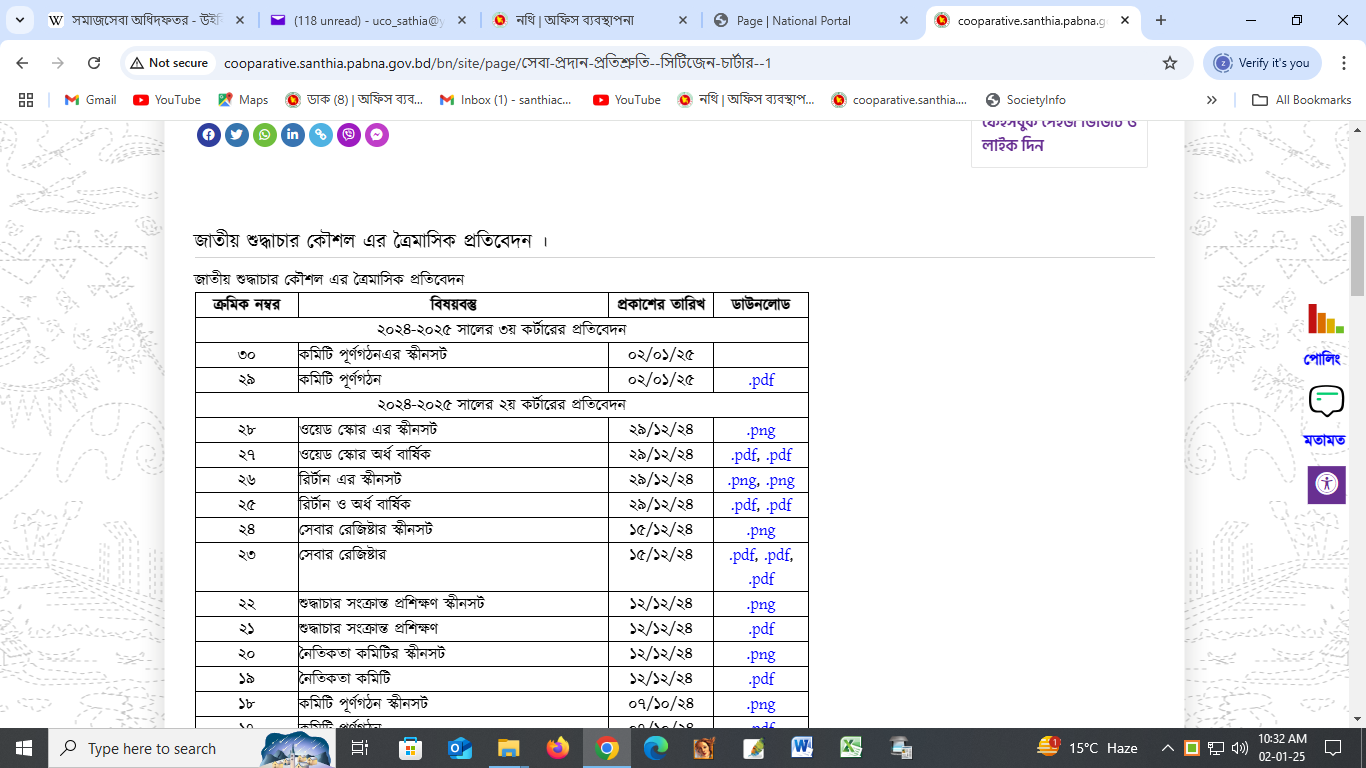Open the মতামত feedback chat icon
Viewport: 1366px width, 768px height.
(x=1326, y=402)
